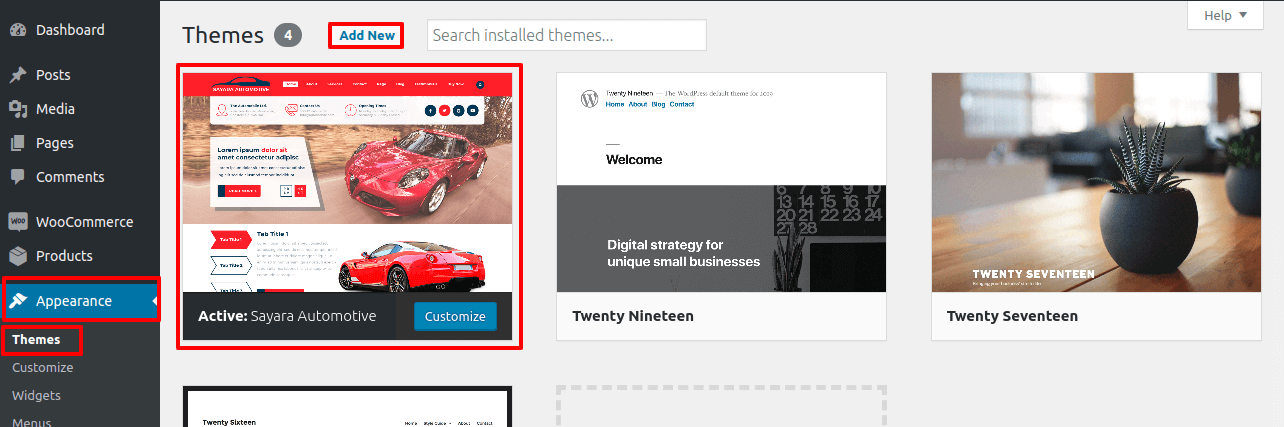Focus the Search installed themes field
This screenshot has height=427, width=1284.
tap(567, 35)
